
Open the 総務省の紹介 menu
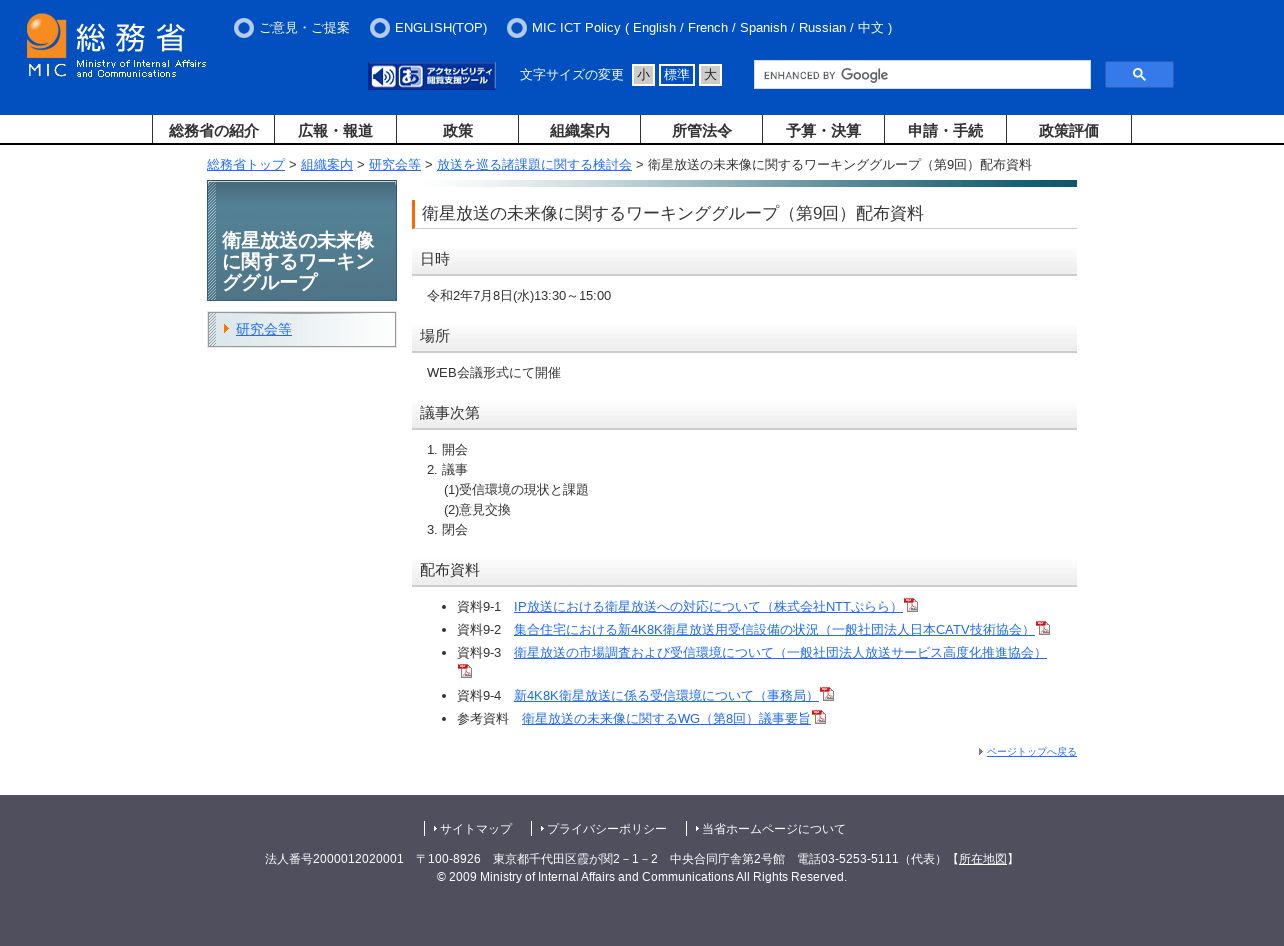point(214,130)
